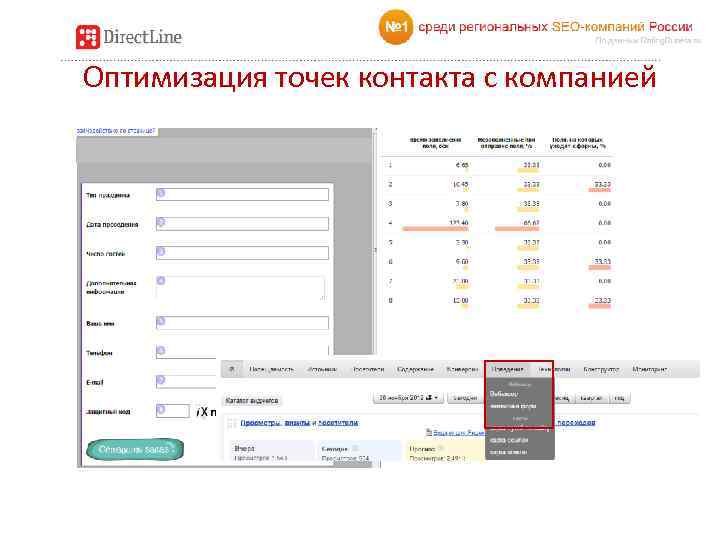Screen dimensions: 720x540
Task: Open the Содержание menu tab
Action: 415,369
